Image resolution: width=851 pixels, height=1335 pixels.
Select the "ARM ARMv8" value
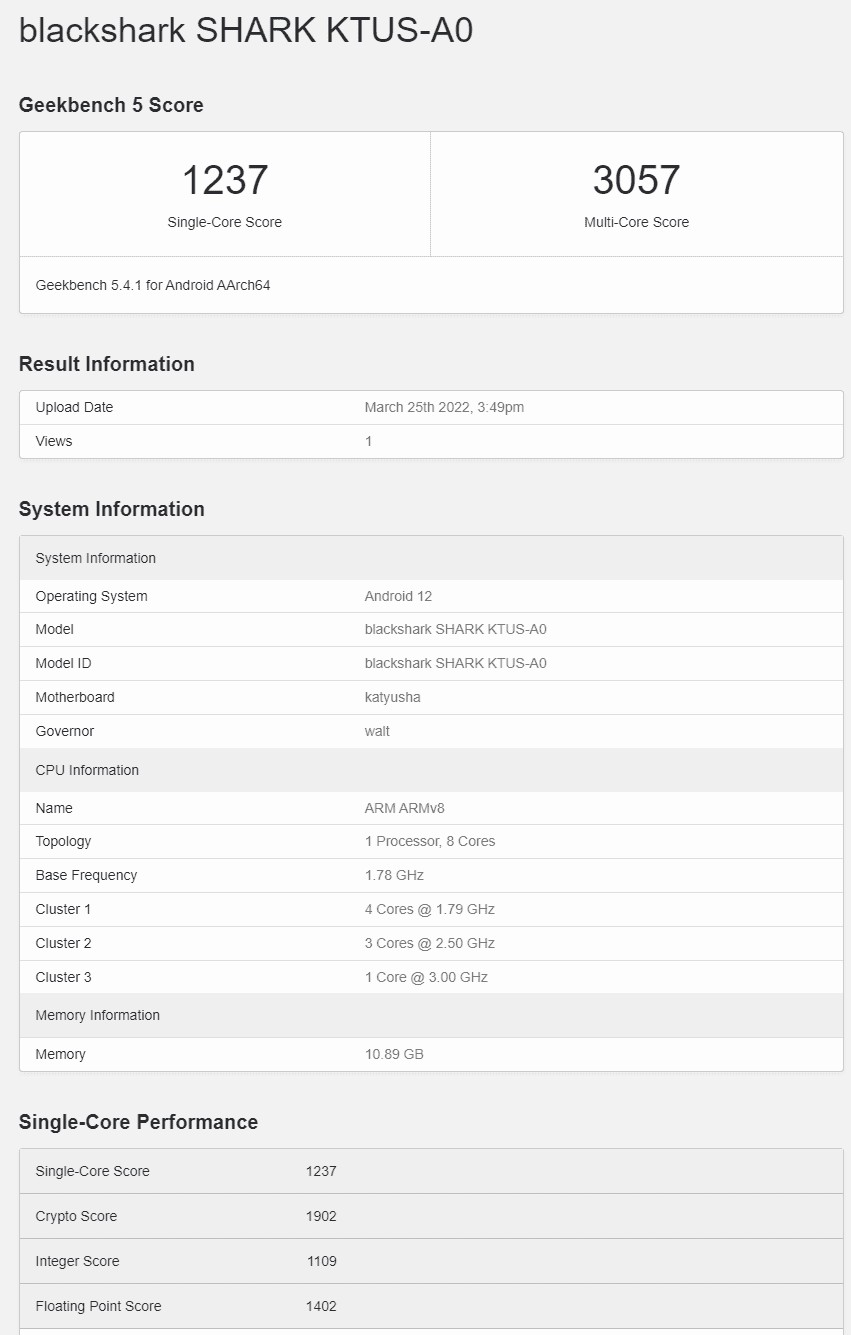(405, 808)
